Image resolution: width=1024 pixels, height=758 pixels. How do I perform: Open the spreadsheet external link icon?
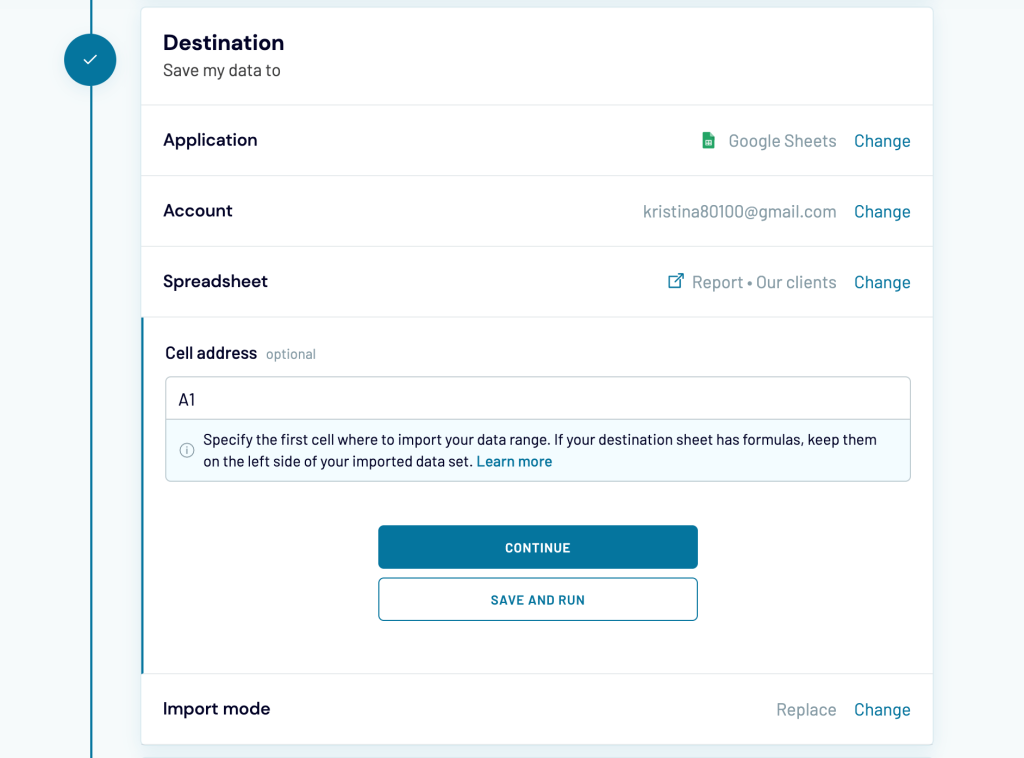tap(676, 281)
